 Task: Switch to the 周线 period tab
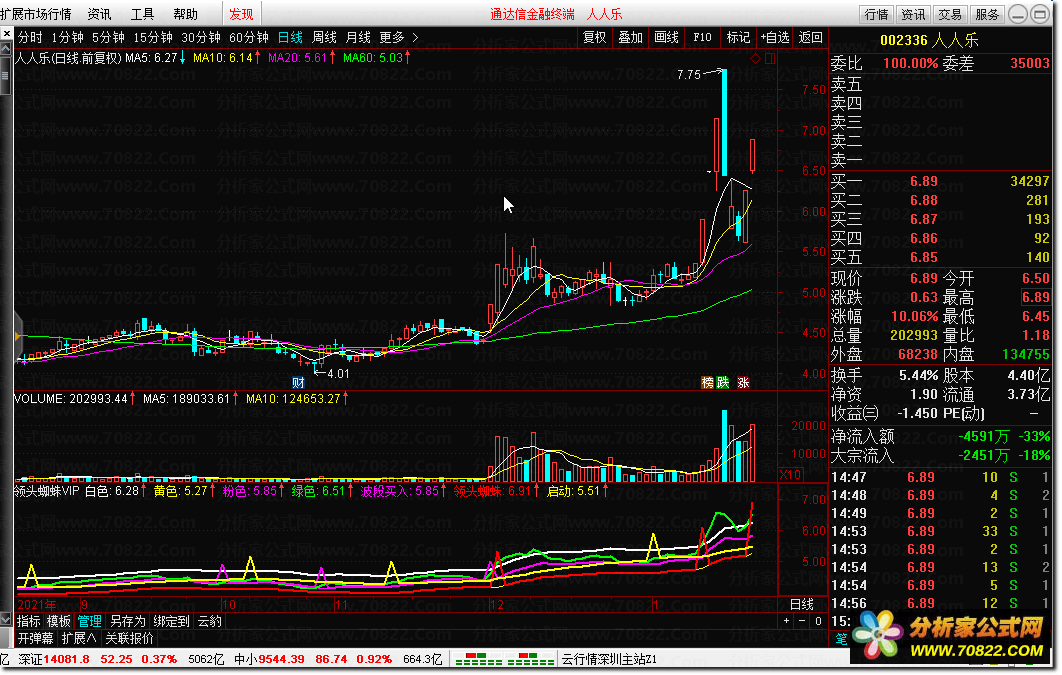point(324,37)
